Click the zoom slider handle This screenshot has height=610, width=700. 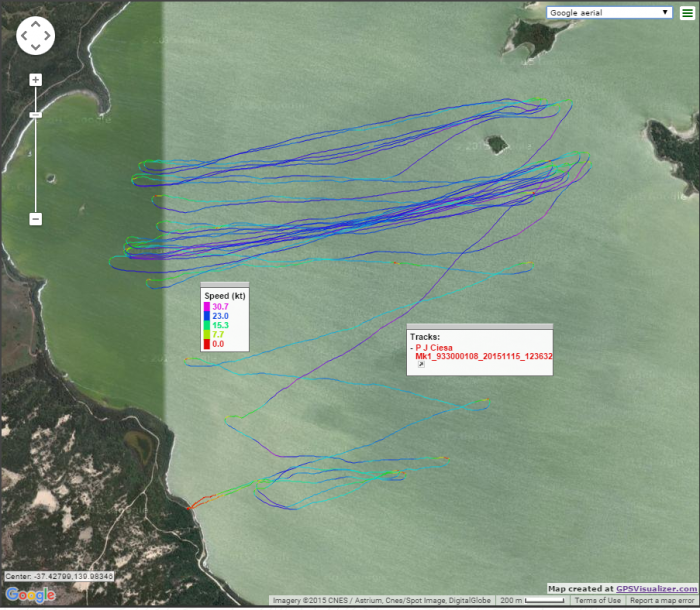coord(35,115)
